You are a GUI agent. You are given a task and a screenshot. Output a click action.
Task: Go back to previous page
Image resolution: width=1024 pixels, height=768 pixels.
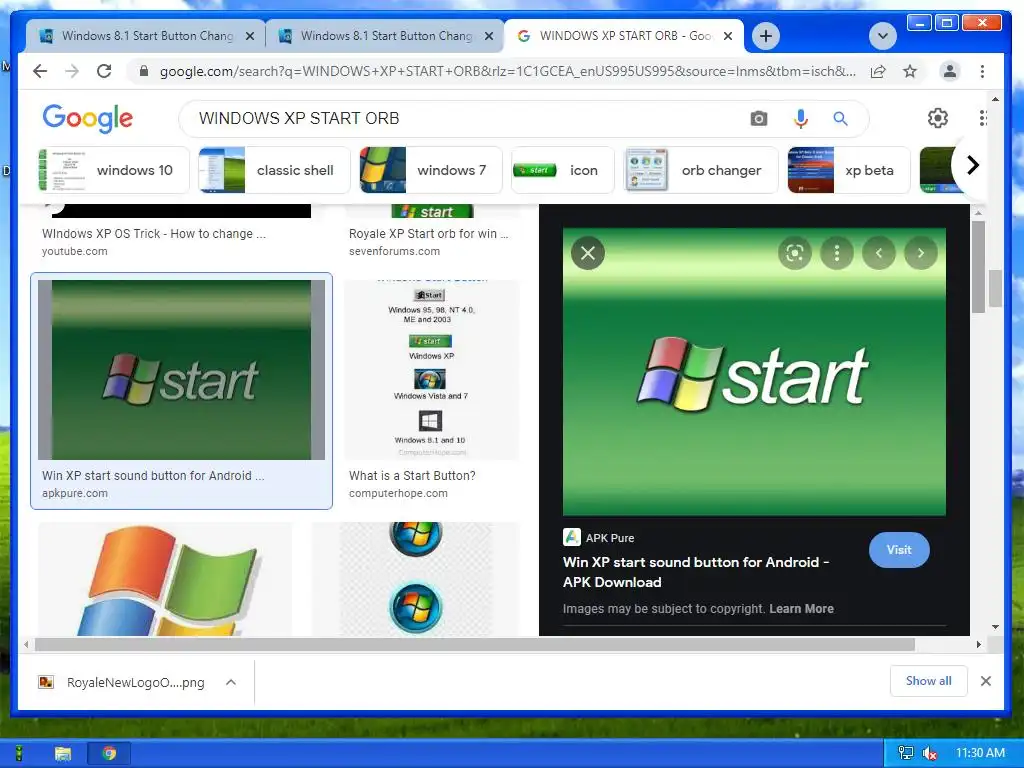(40, 71)
